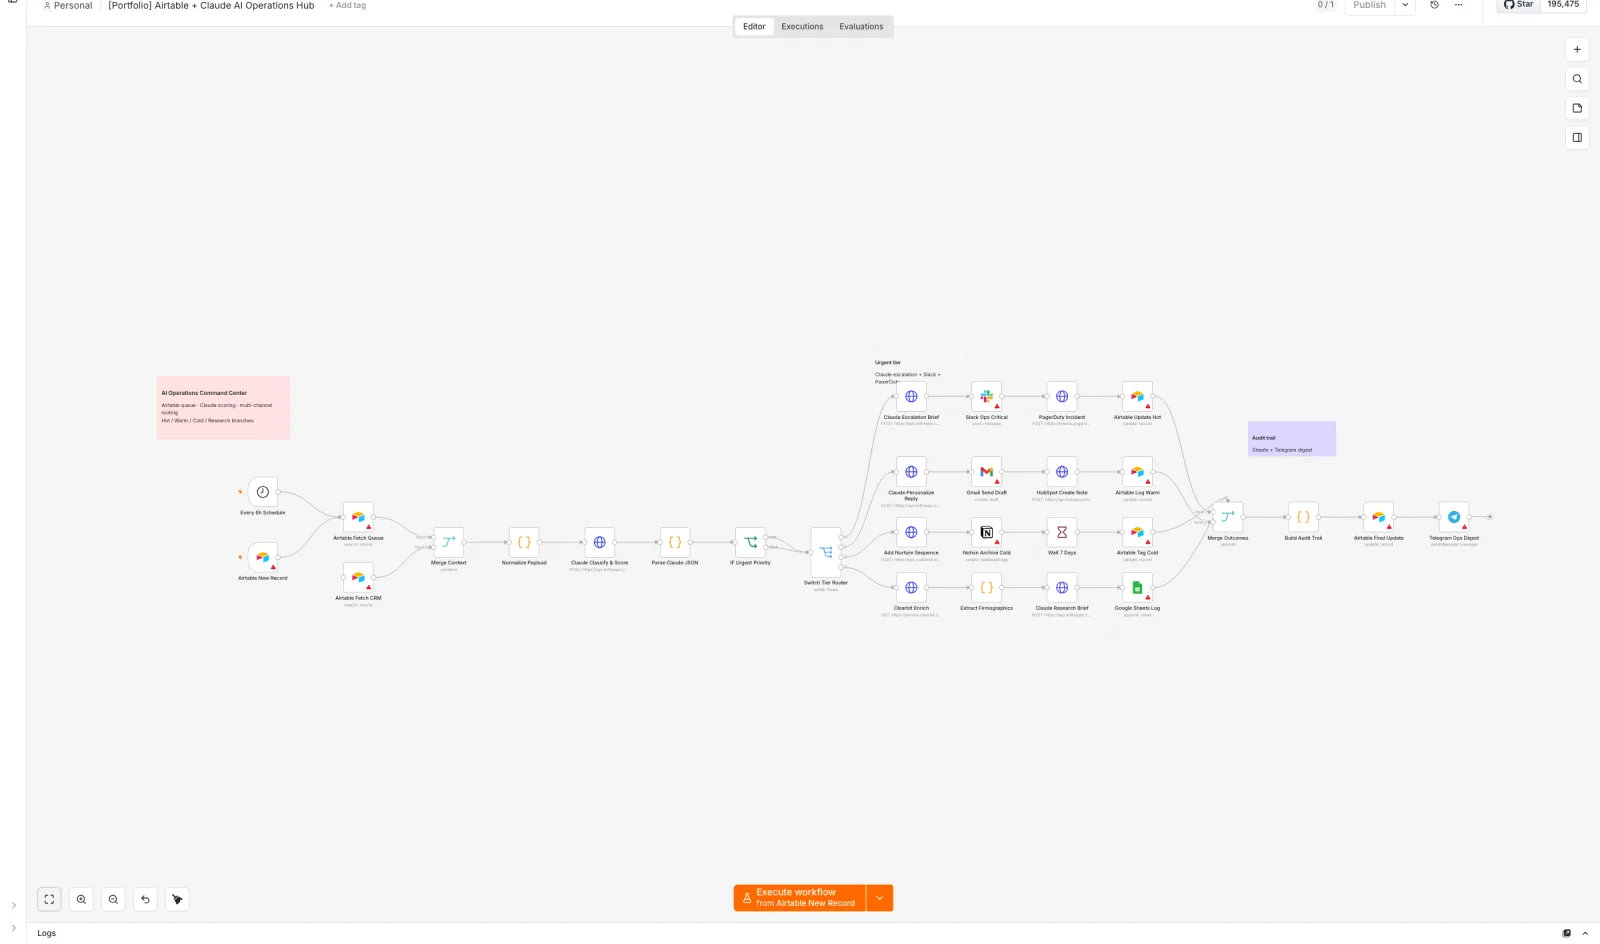Image resolution: width=1600 pixels, height=944 pixels.
Task: Select the Every 6h Schedule trigger node
Action: [262, 492]
